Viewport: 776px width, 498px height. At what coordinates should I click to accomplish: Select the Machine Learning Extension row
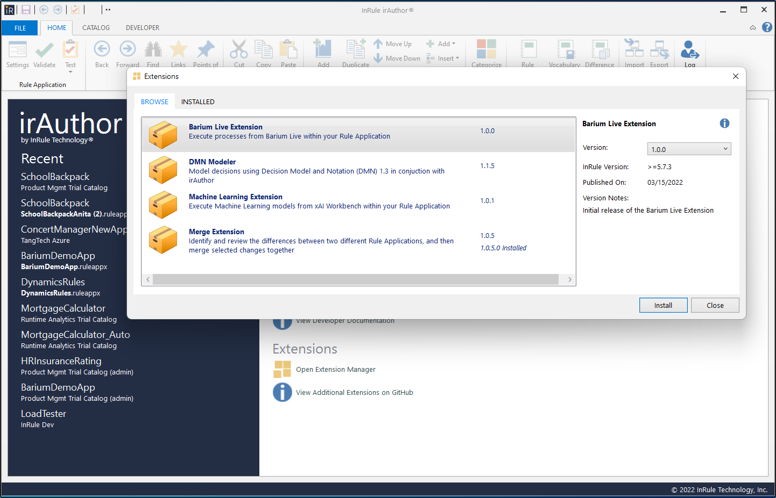tap(358, 204)
